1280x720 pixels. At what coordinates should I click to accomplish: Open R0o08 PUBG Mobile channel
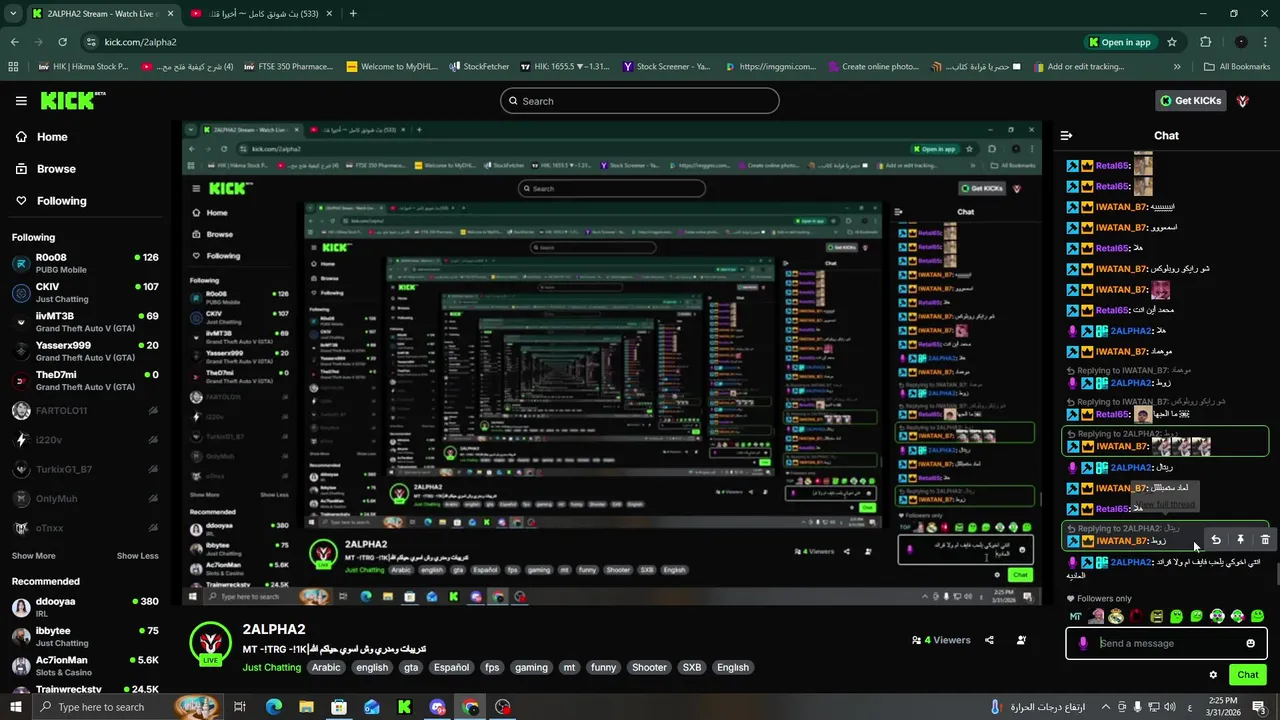coord(84,263)
